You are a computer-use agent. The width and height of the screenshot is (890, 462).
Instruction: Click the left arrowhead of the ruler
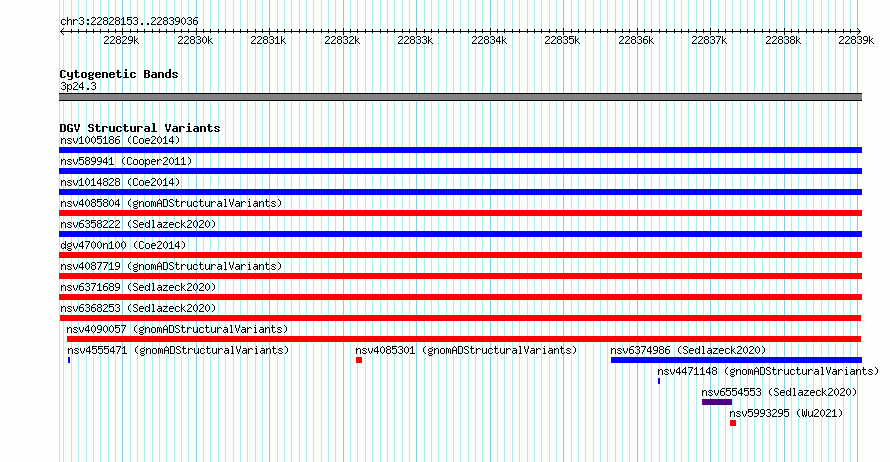(x=62, y=31)
